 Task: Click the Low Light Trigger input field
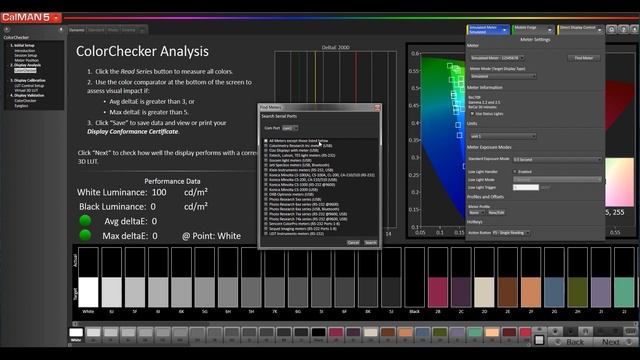(526, 187)
